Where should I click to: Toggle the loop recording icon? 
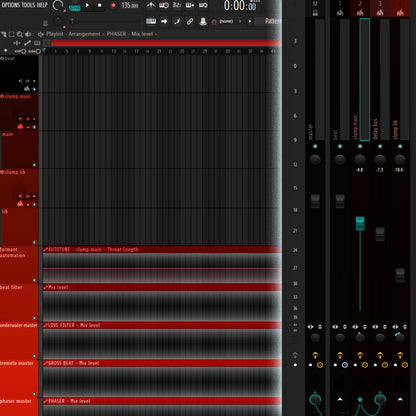203,5
